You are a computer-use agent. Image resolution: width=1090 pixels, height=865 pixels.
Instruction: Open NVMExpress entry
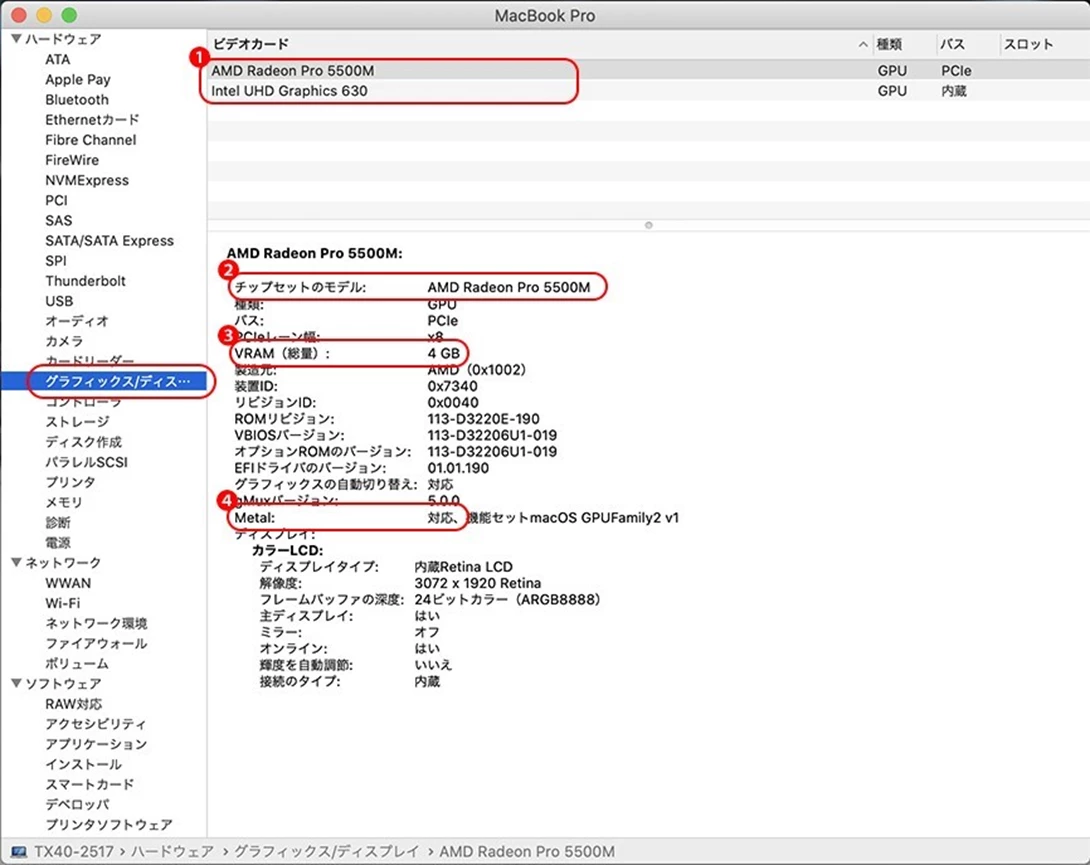pyautogui.click(x=87, y=180)
